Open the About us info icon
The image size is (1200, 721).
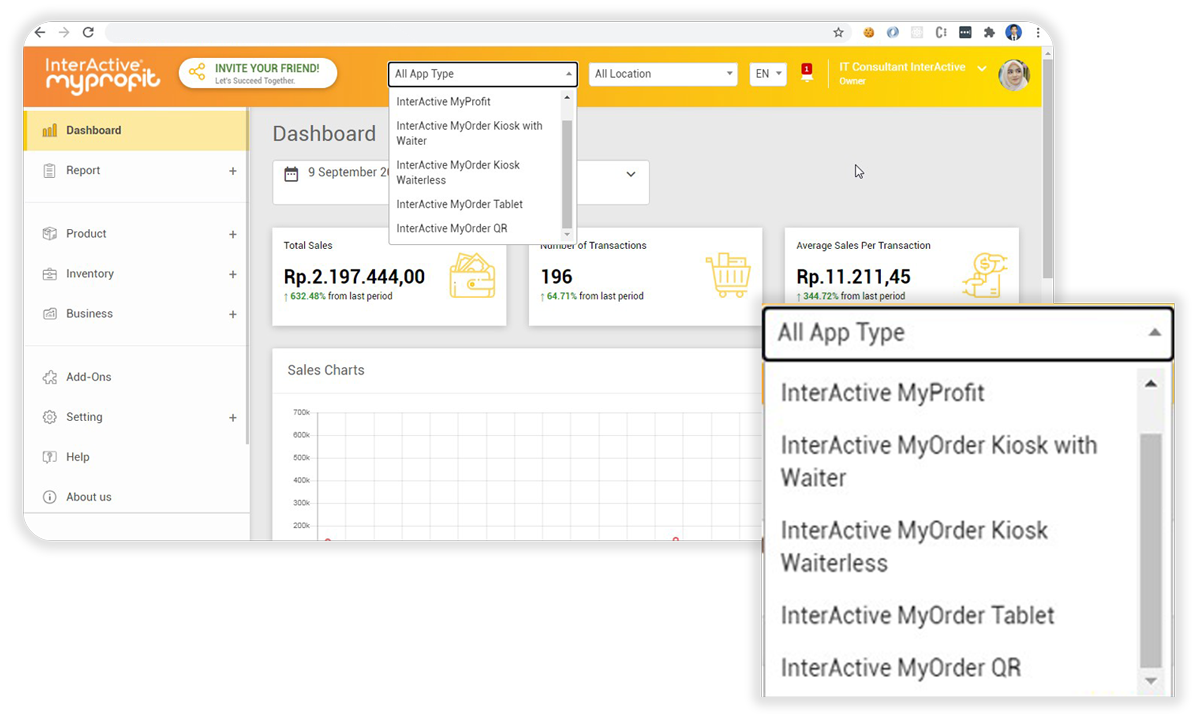[x=50, y=496]
